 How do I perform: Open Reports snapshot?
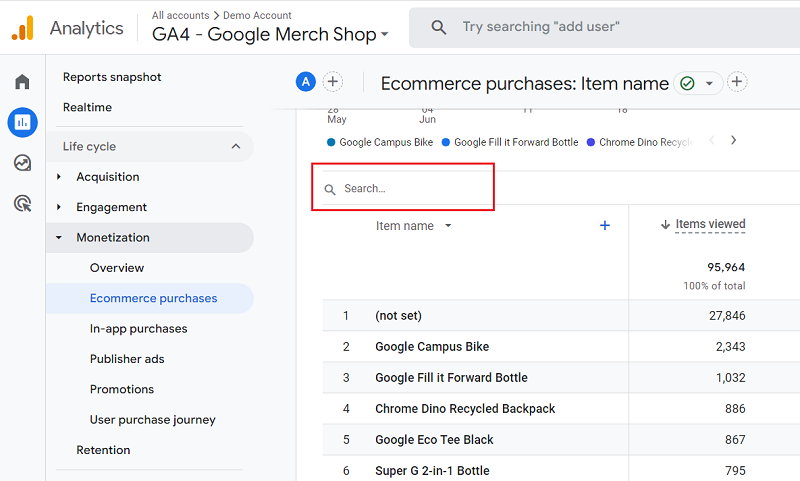coord(112,77)
